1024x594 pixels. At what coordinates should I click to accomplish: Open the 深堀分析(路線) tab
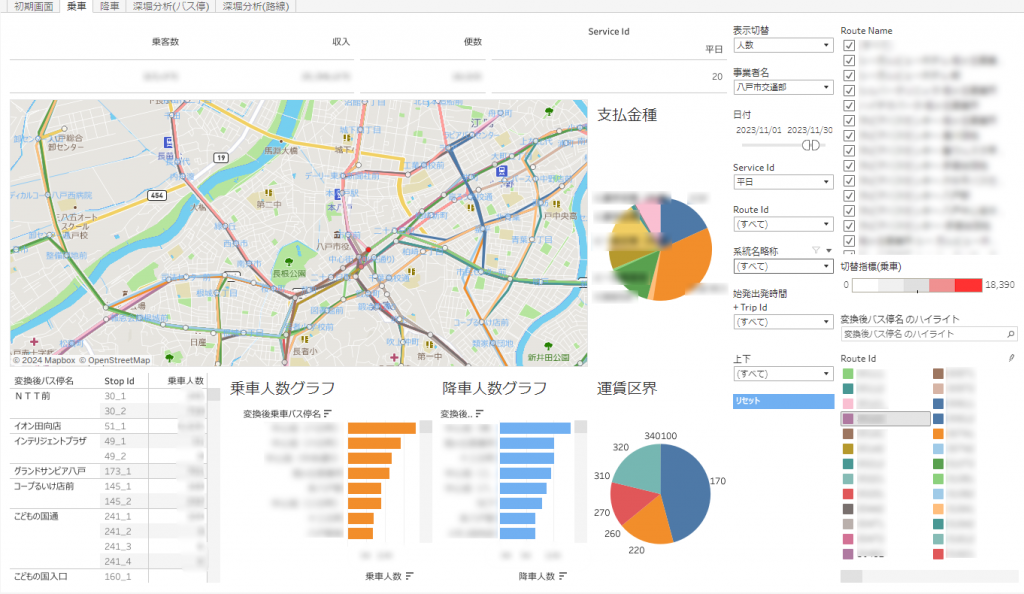[x=256, y=6]
